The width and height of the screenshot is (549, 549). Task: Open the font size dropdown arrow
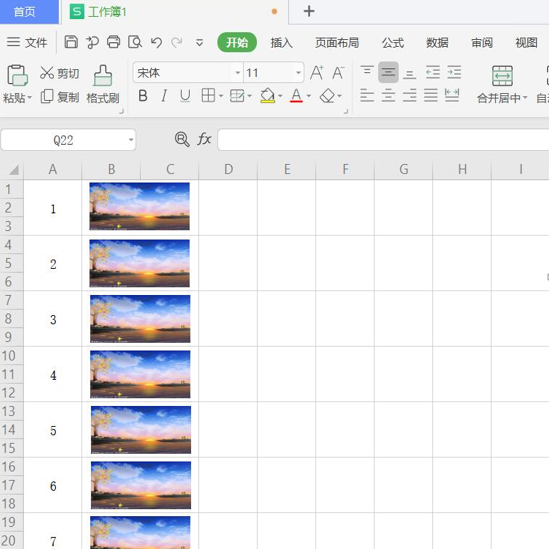pyautogui.click(x=298, y=72)
